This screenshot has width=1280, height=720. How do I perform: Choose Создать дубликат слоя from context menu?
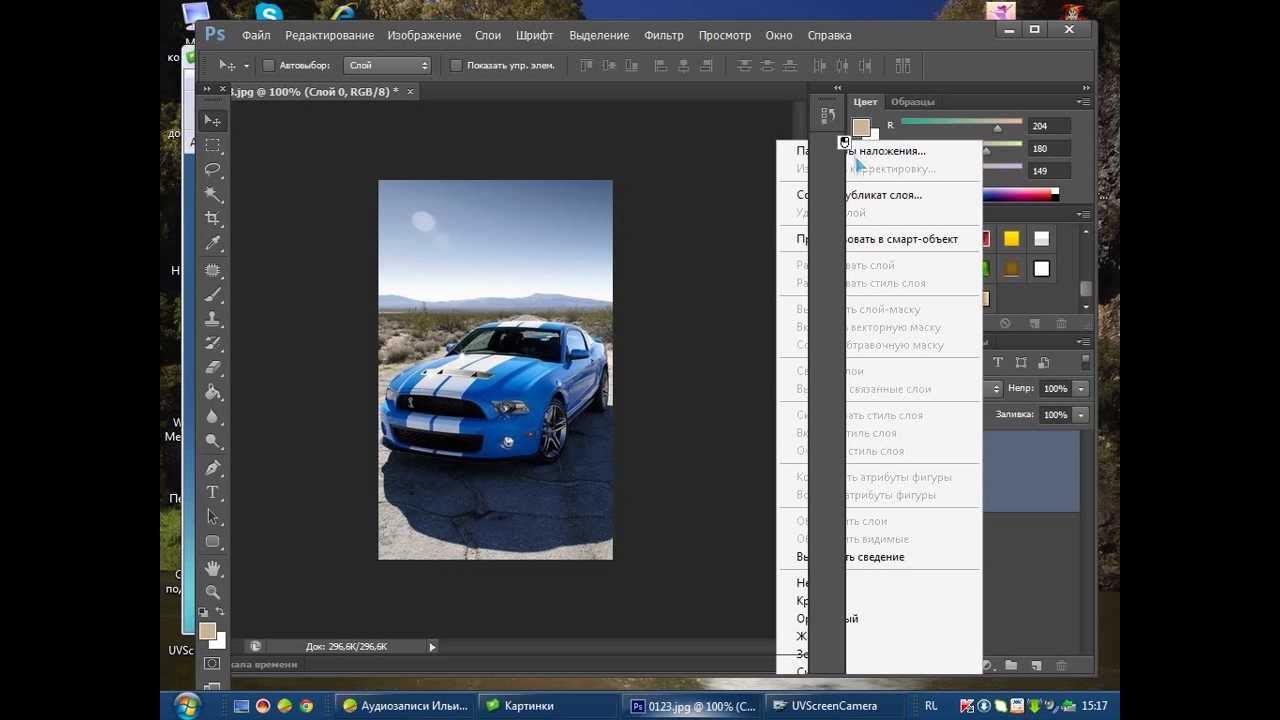point(880,195)
